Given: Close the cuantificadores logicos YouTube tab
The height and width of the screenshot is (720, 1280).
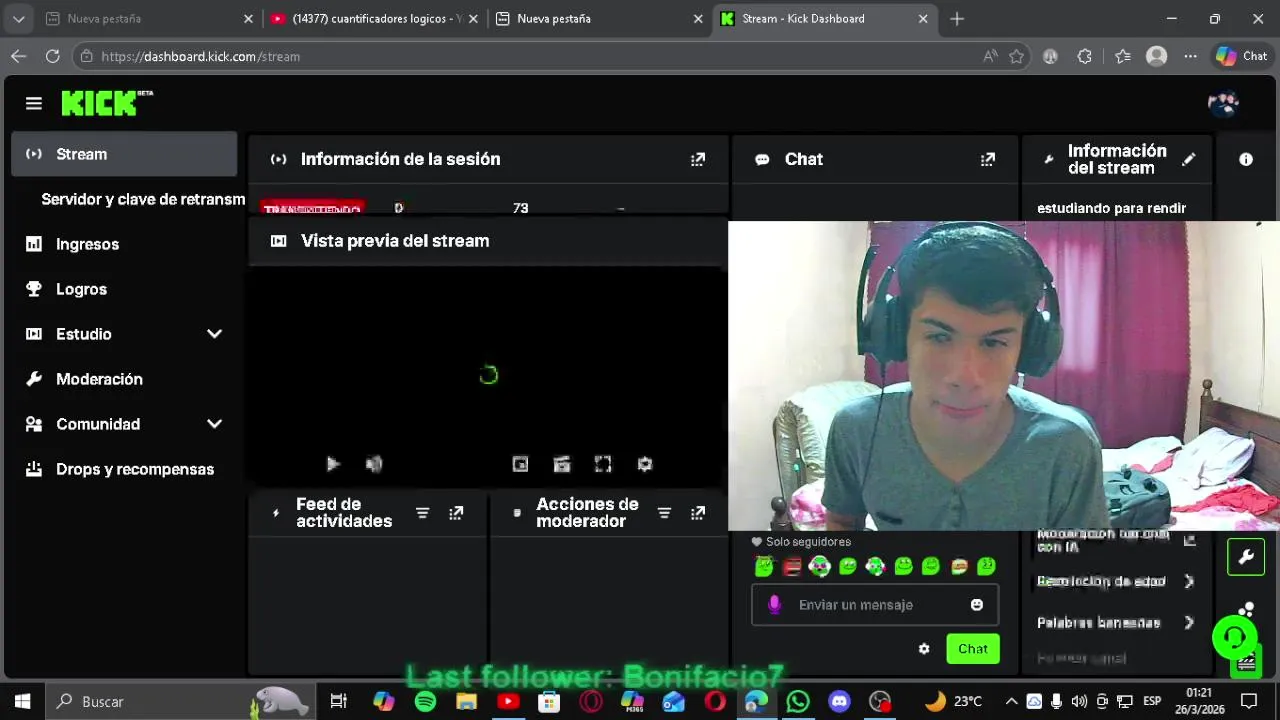Looking at the screenshot, I should (x=473, y=18).
